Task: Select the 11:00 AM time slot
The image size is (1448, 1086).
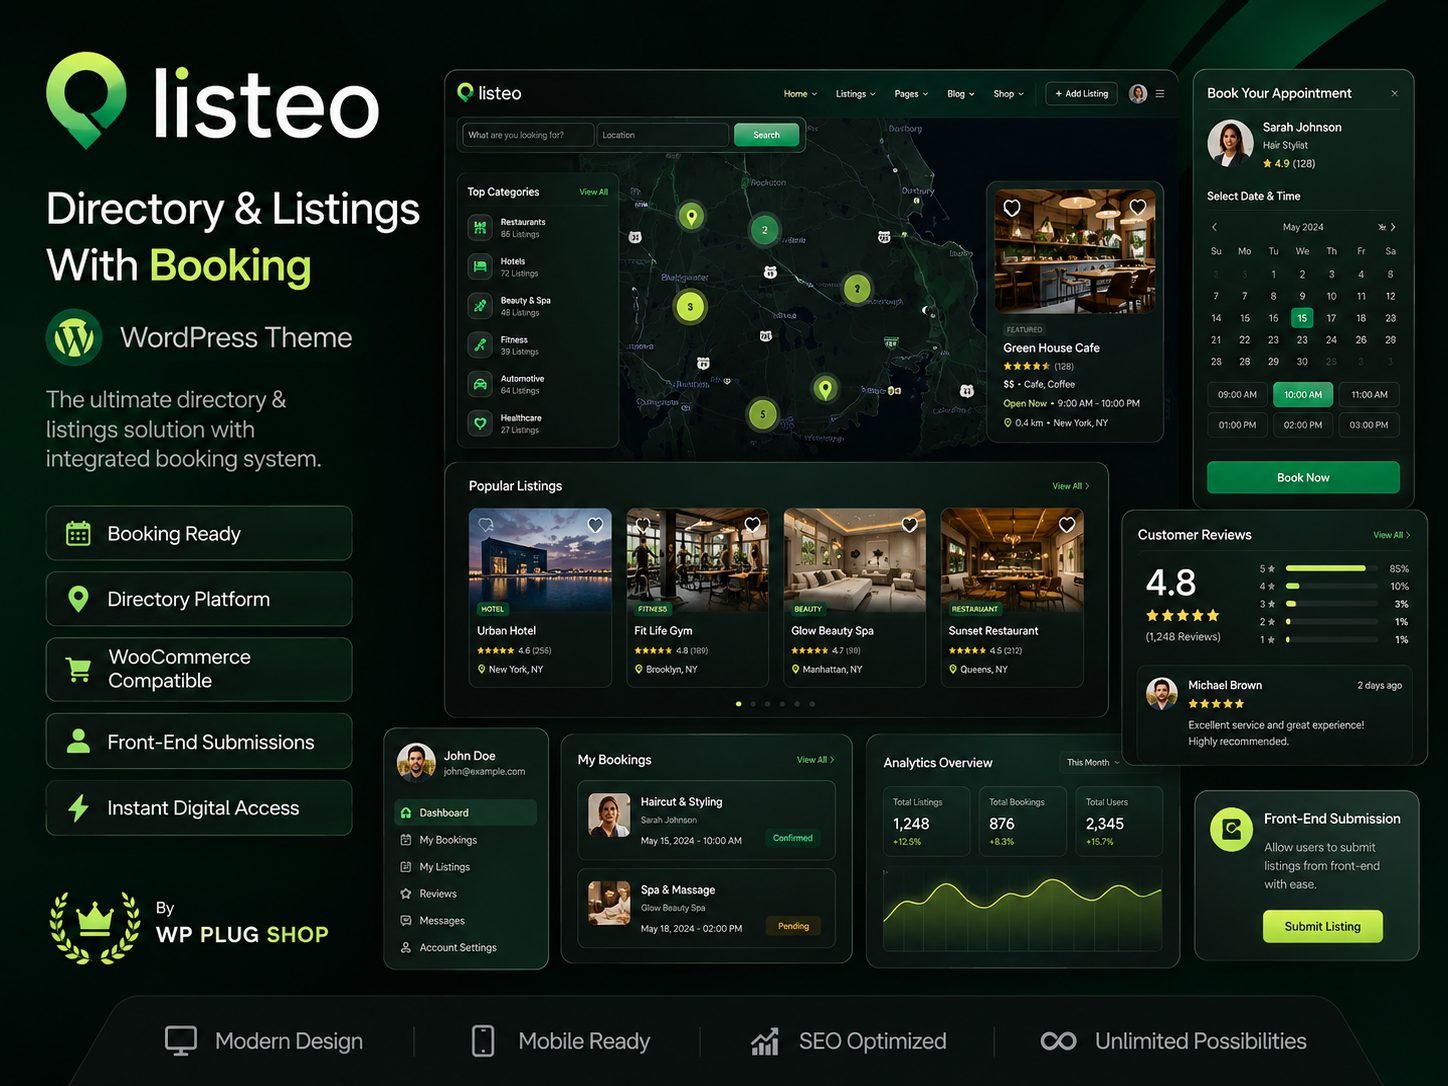Action: point(1369,395)
